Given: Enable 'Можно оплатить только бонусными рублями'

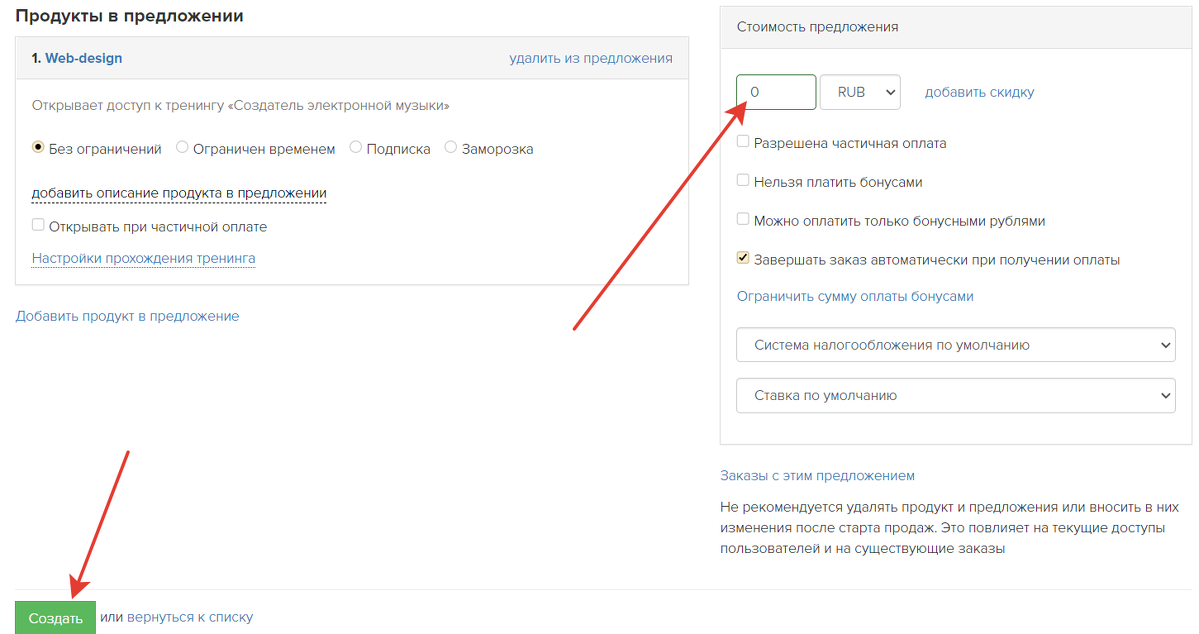Looking at the screenshot, I should (742, 219).
